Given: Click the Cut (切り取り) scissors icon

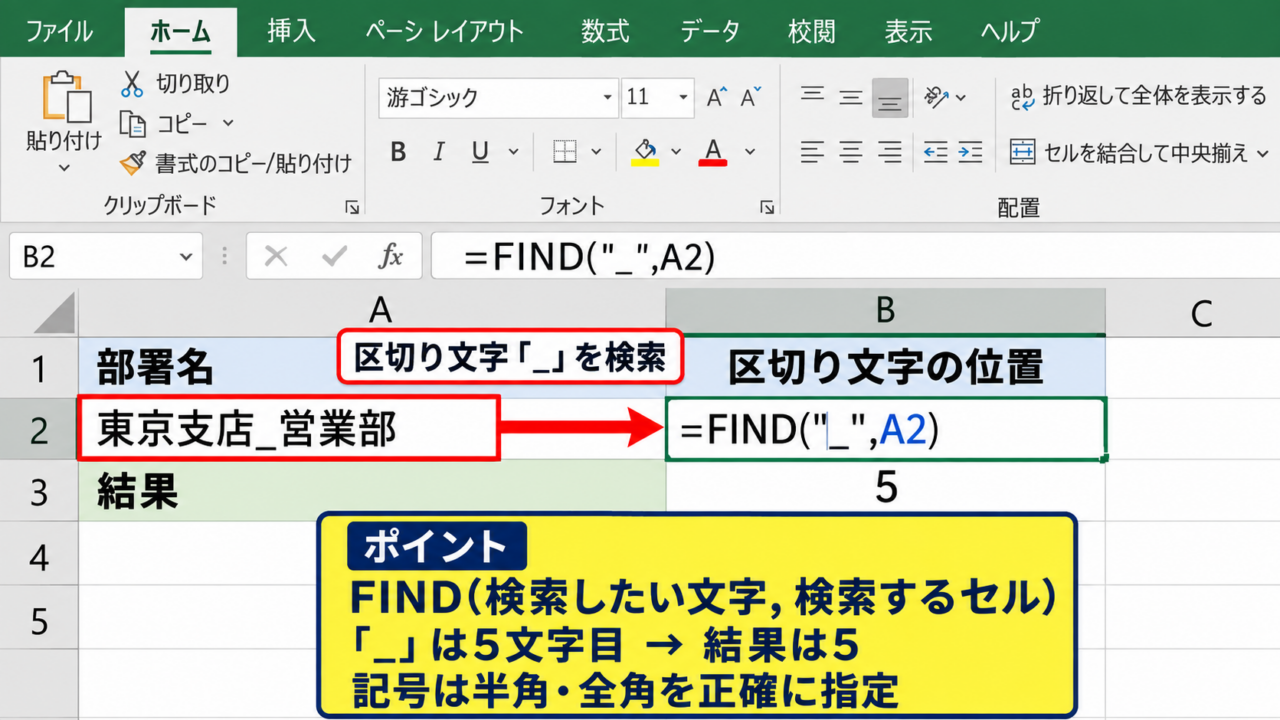Looking at the screenshot, I should tap(132, 83).
